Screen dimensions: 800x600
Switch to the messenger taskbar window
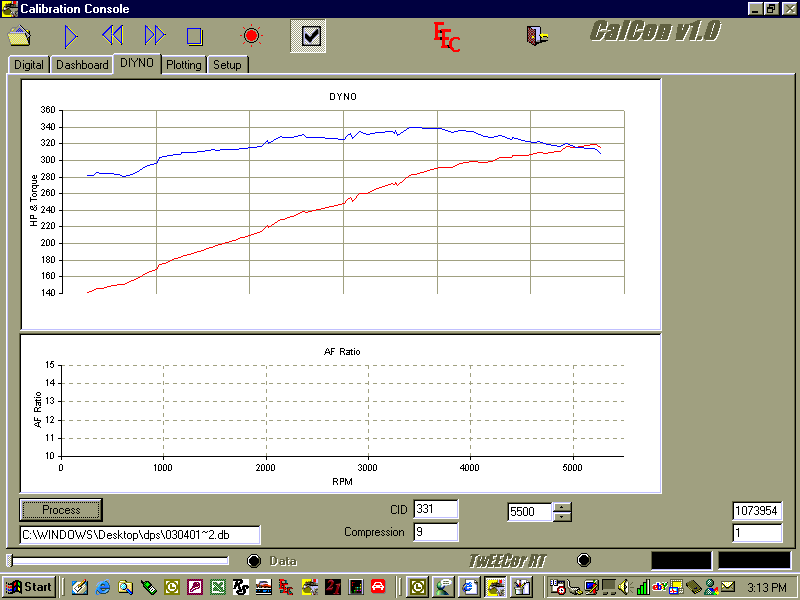coord(443,587)
